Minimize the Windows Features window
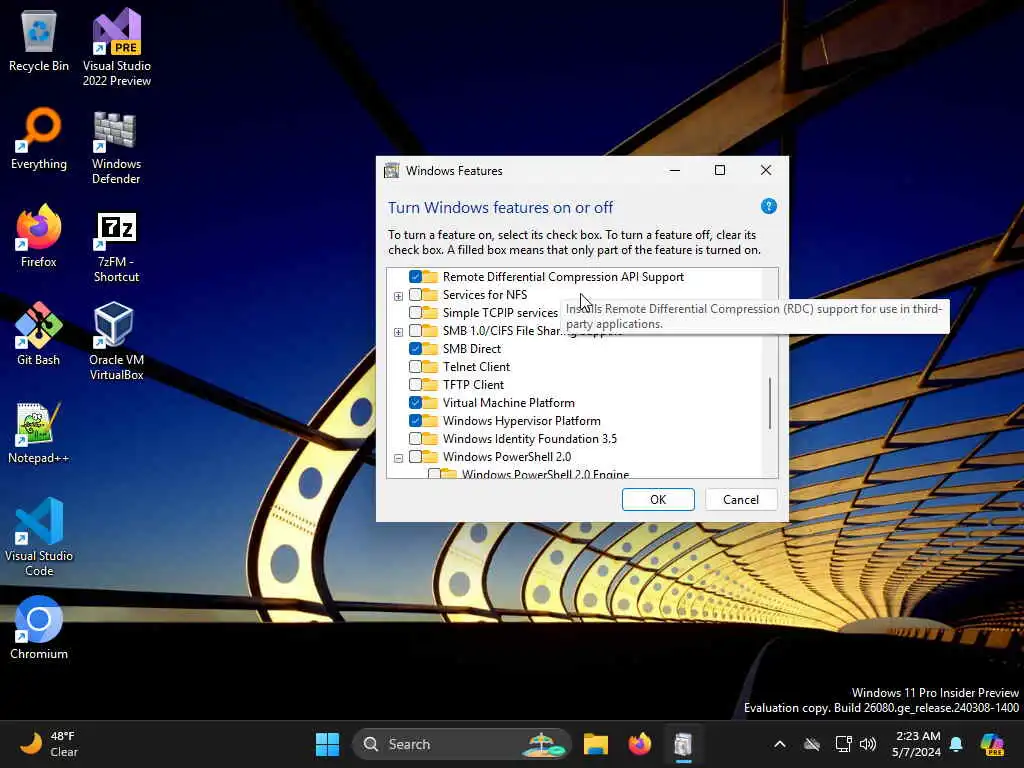The height and width of the screenshot is (768, 1024). [675, 170]
